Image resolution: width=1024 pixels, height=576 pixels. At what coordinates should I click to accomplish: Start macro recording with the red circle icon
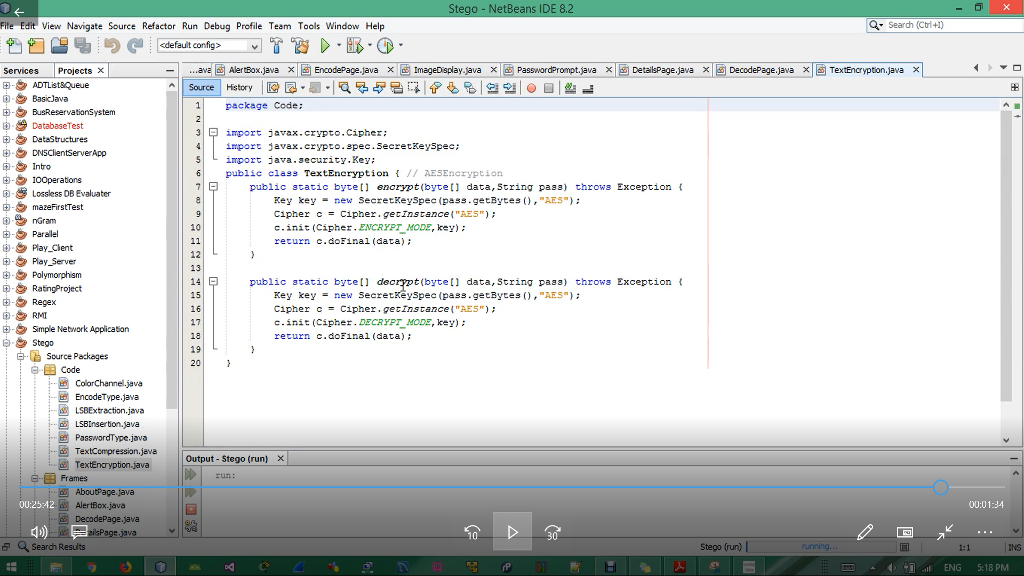point(530,88)
